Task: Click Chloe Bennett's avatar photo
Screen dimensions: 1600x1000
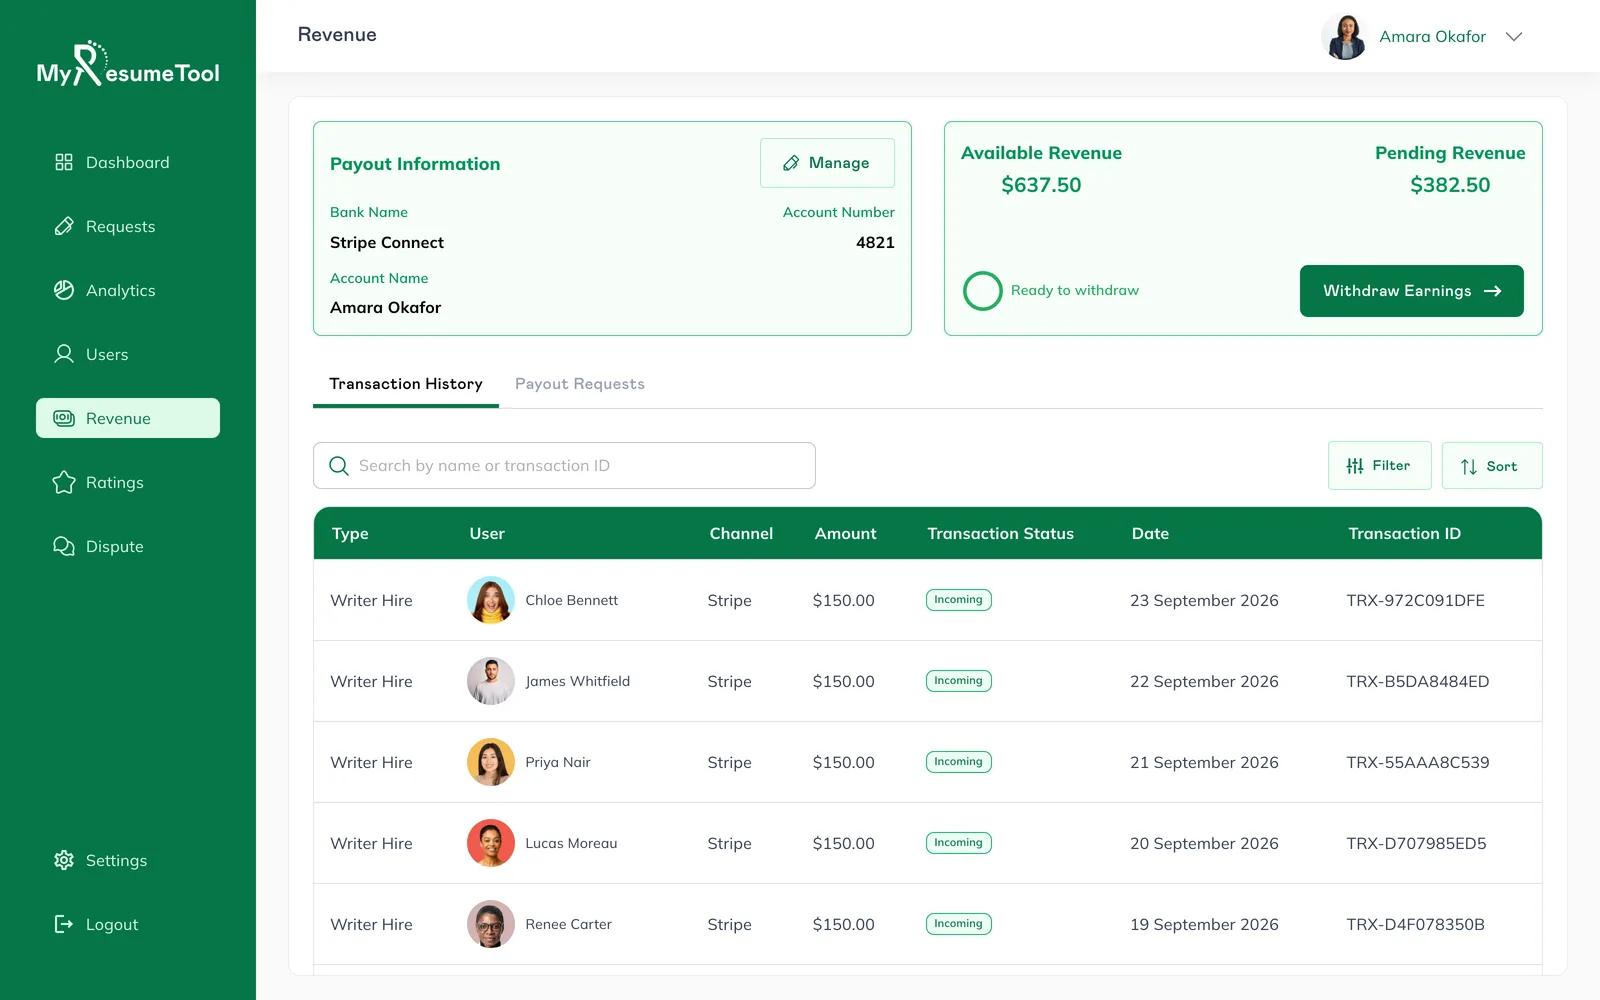Action: (x=491, y=600)
